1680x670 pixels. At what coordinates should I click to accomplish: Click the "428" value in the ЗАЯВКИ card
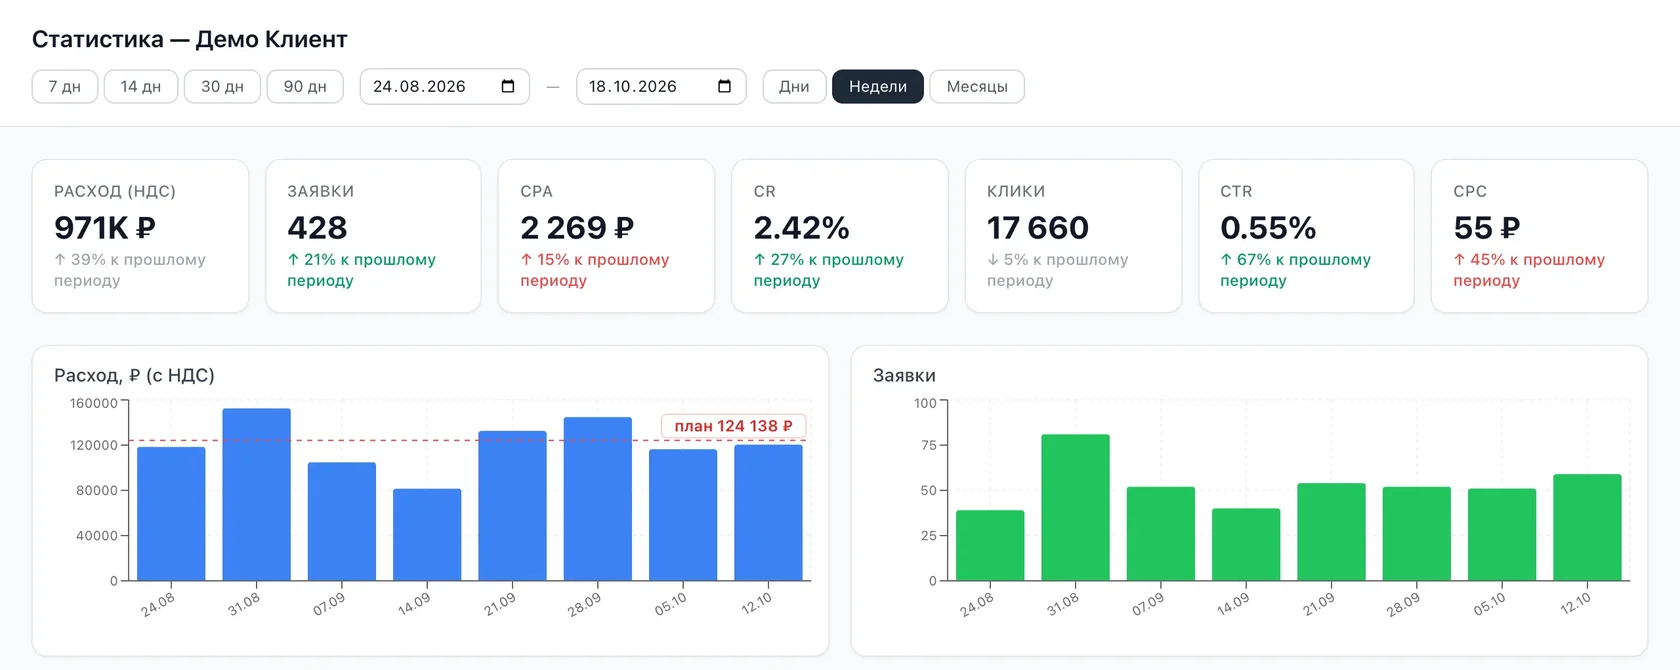tap(317, 228)
